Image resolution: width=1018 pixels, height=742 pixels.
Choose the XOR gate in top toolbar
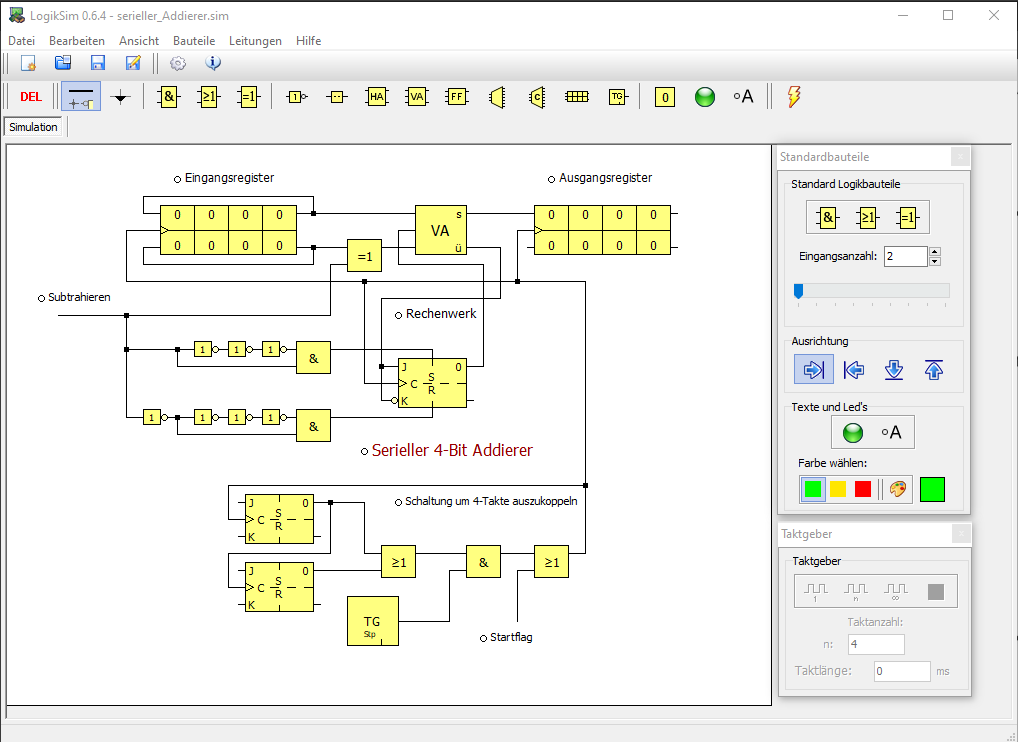249,97
